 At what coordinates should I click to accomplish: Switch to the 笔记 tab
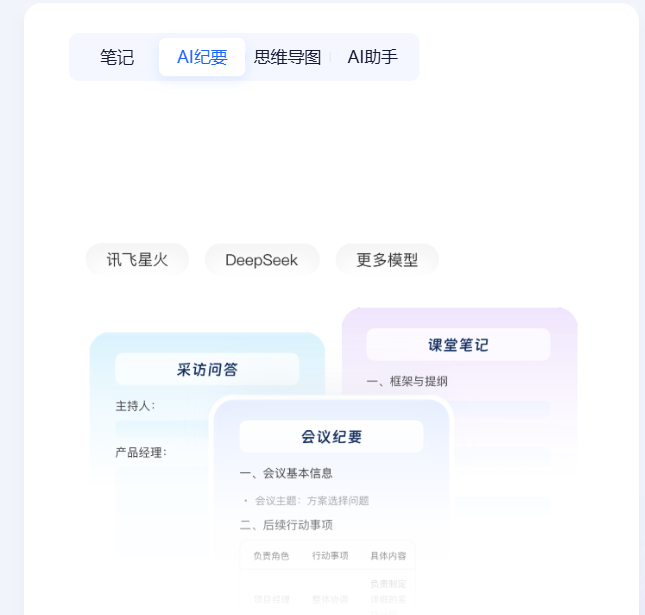(117, 57)
